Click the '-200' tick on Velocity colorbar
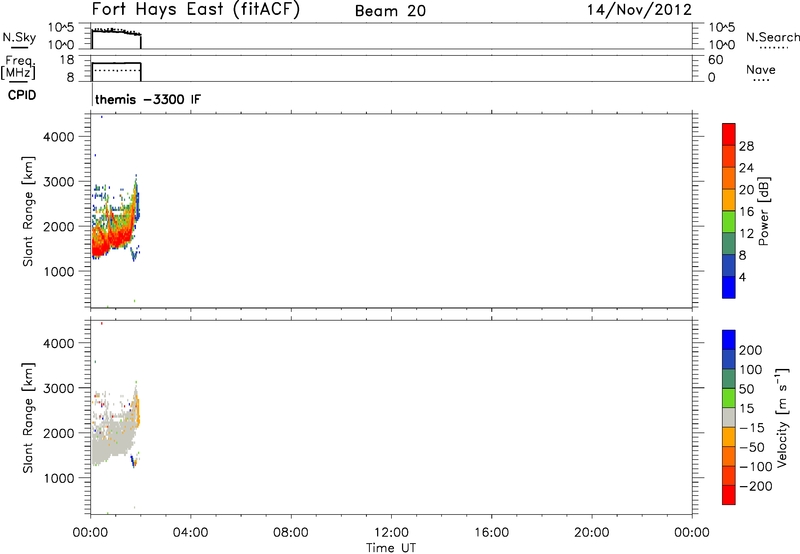Viewport: 800px width, 554px height. tap(756, 486)
